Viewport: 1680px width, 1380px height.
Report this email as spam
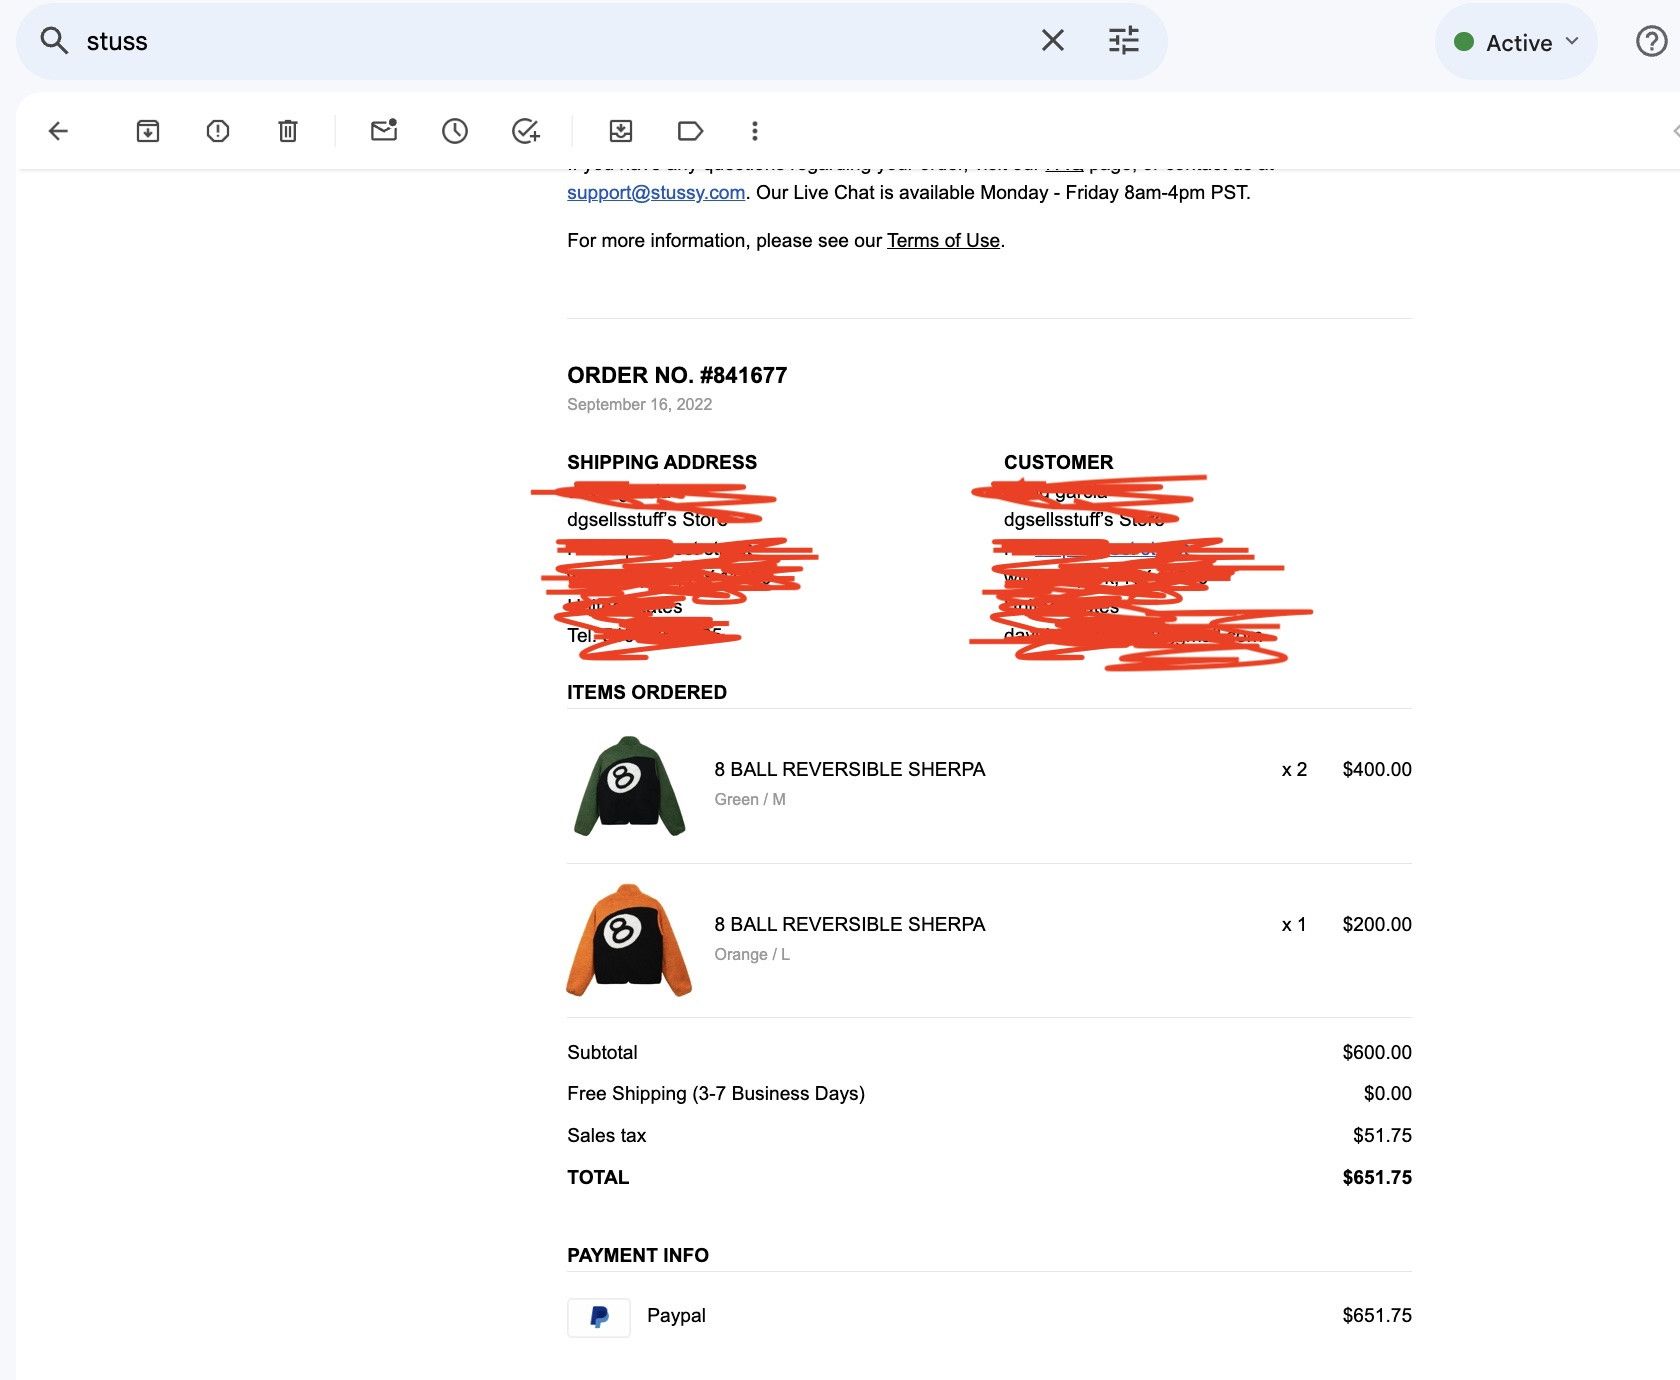[x=218, y=131]
